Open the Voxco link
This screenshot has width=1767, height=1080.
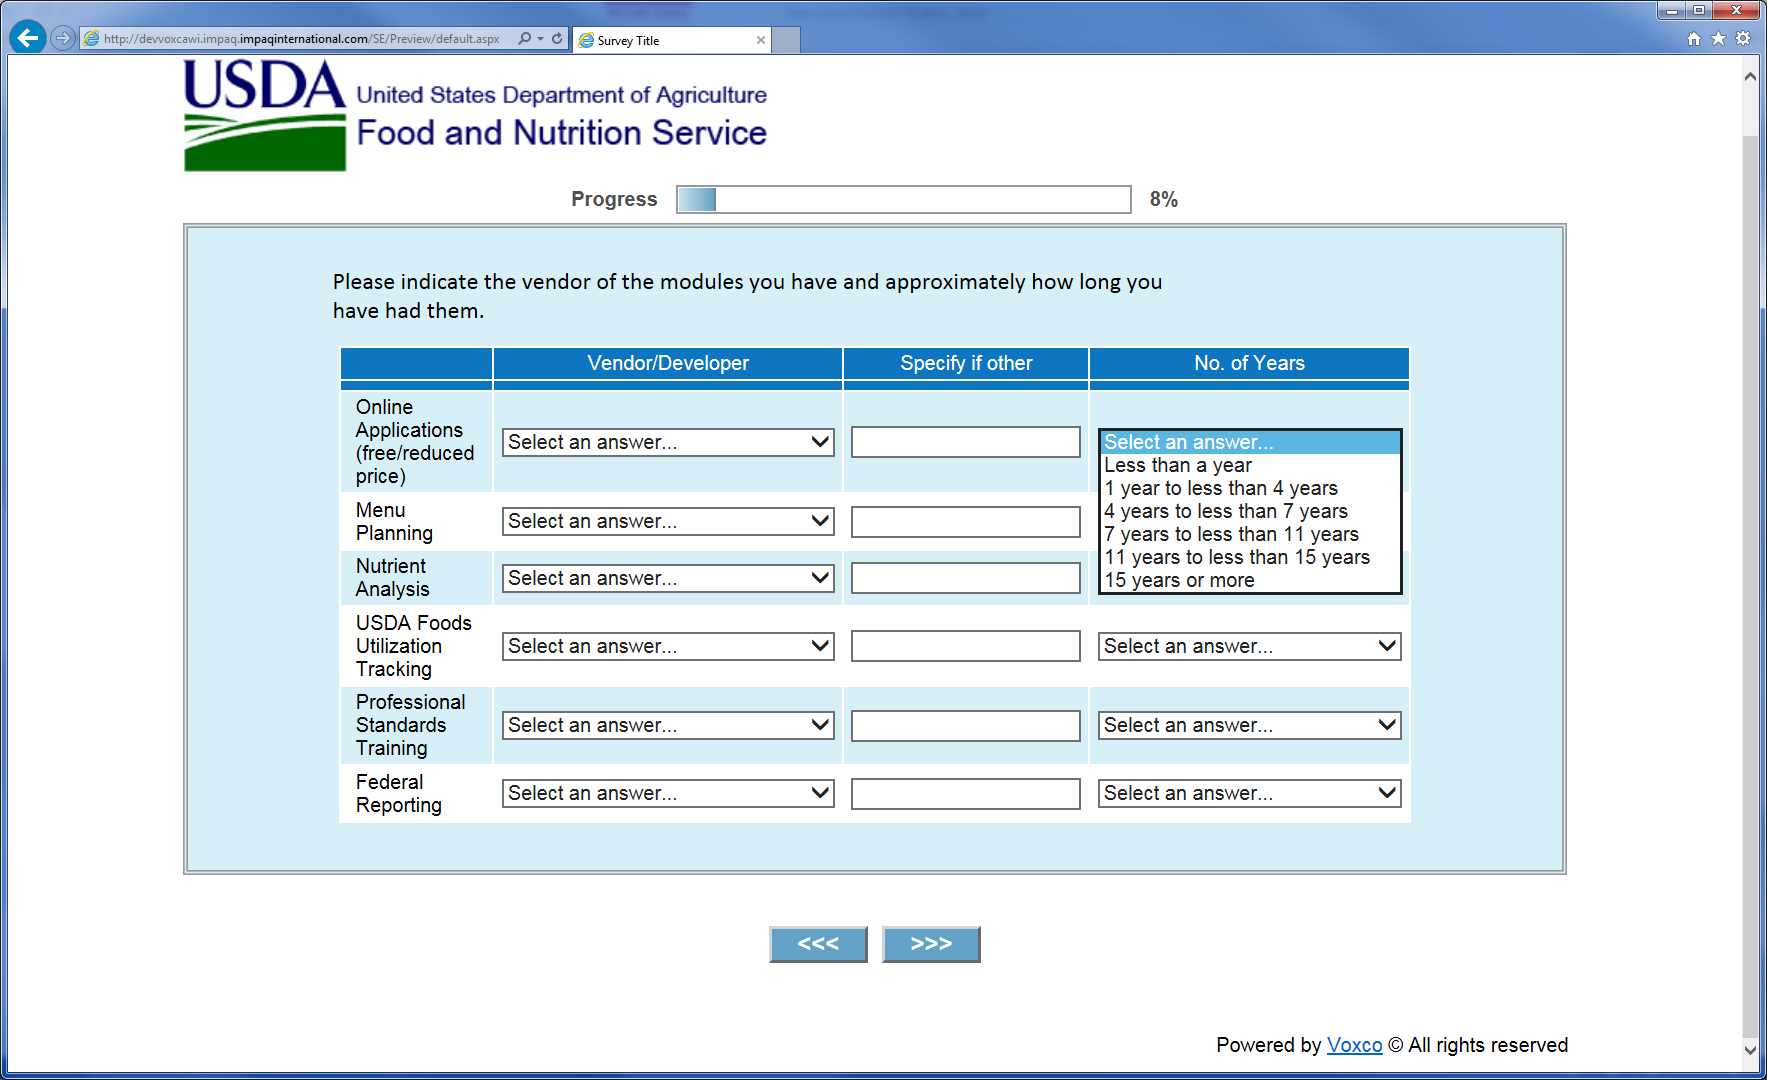coord(1354,1045)
